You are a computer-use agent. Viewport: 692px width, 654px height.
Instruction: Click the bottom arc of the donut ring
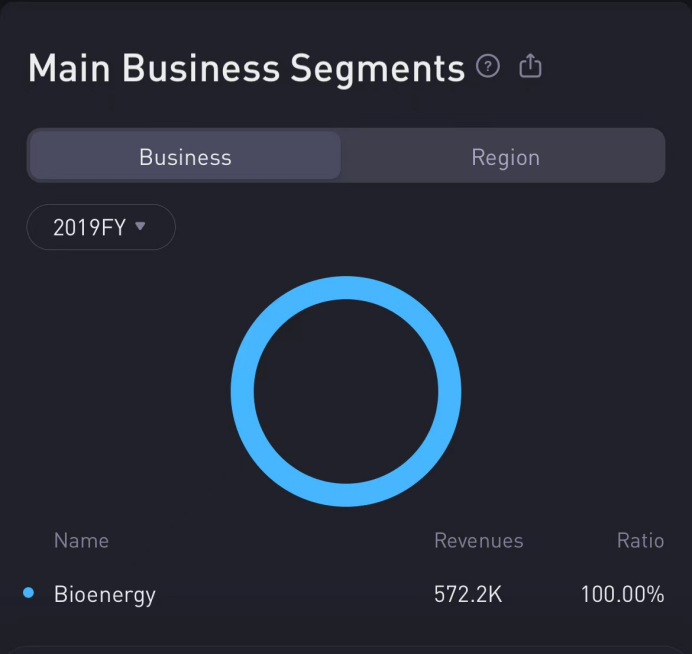pyautogui.click(x=346, y=494)
